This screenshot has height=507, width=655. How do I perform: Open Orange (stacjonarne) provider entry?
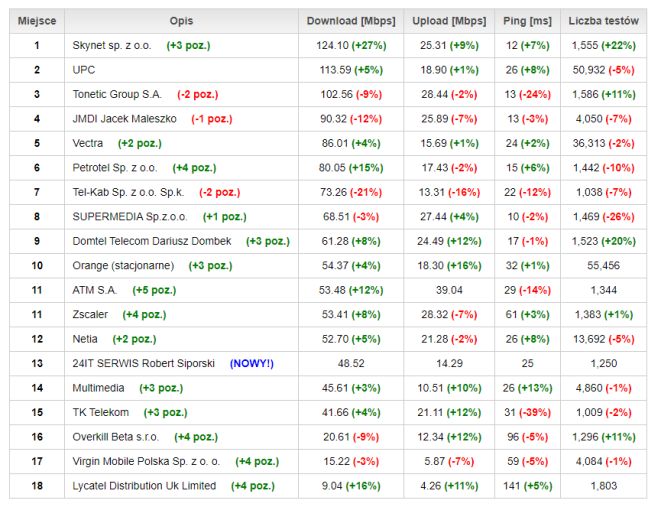click(123, 265)
